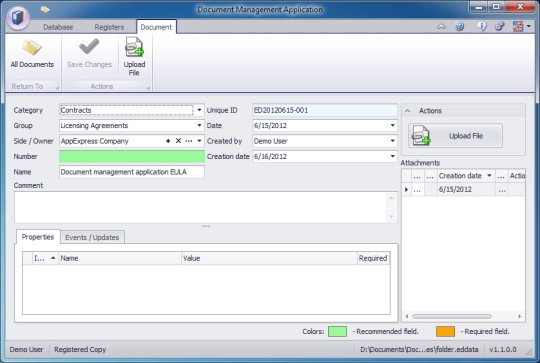Click the Required column header
This screenshot has width=540, height=363.
373,258
